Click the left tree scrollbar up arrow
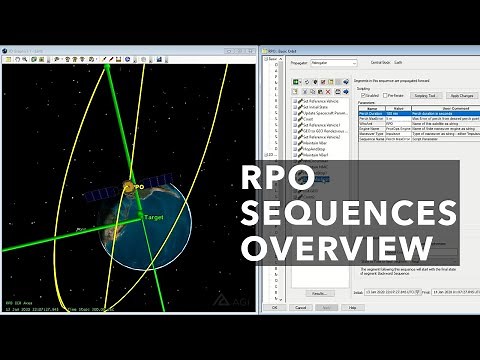This screenshot has height=360, width=480. [281, 59]
